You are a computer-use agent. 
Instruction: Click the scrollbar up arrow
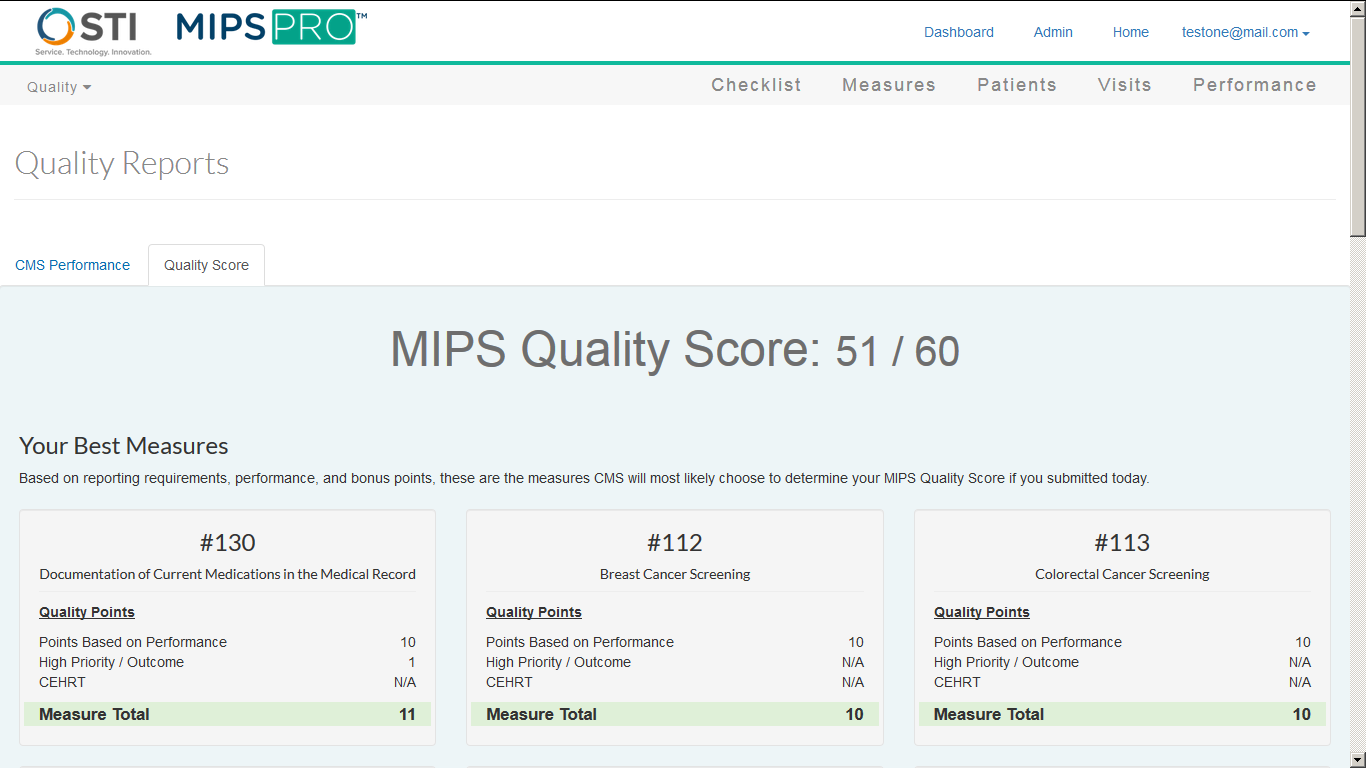(x=1357, y=8)
